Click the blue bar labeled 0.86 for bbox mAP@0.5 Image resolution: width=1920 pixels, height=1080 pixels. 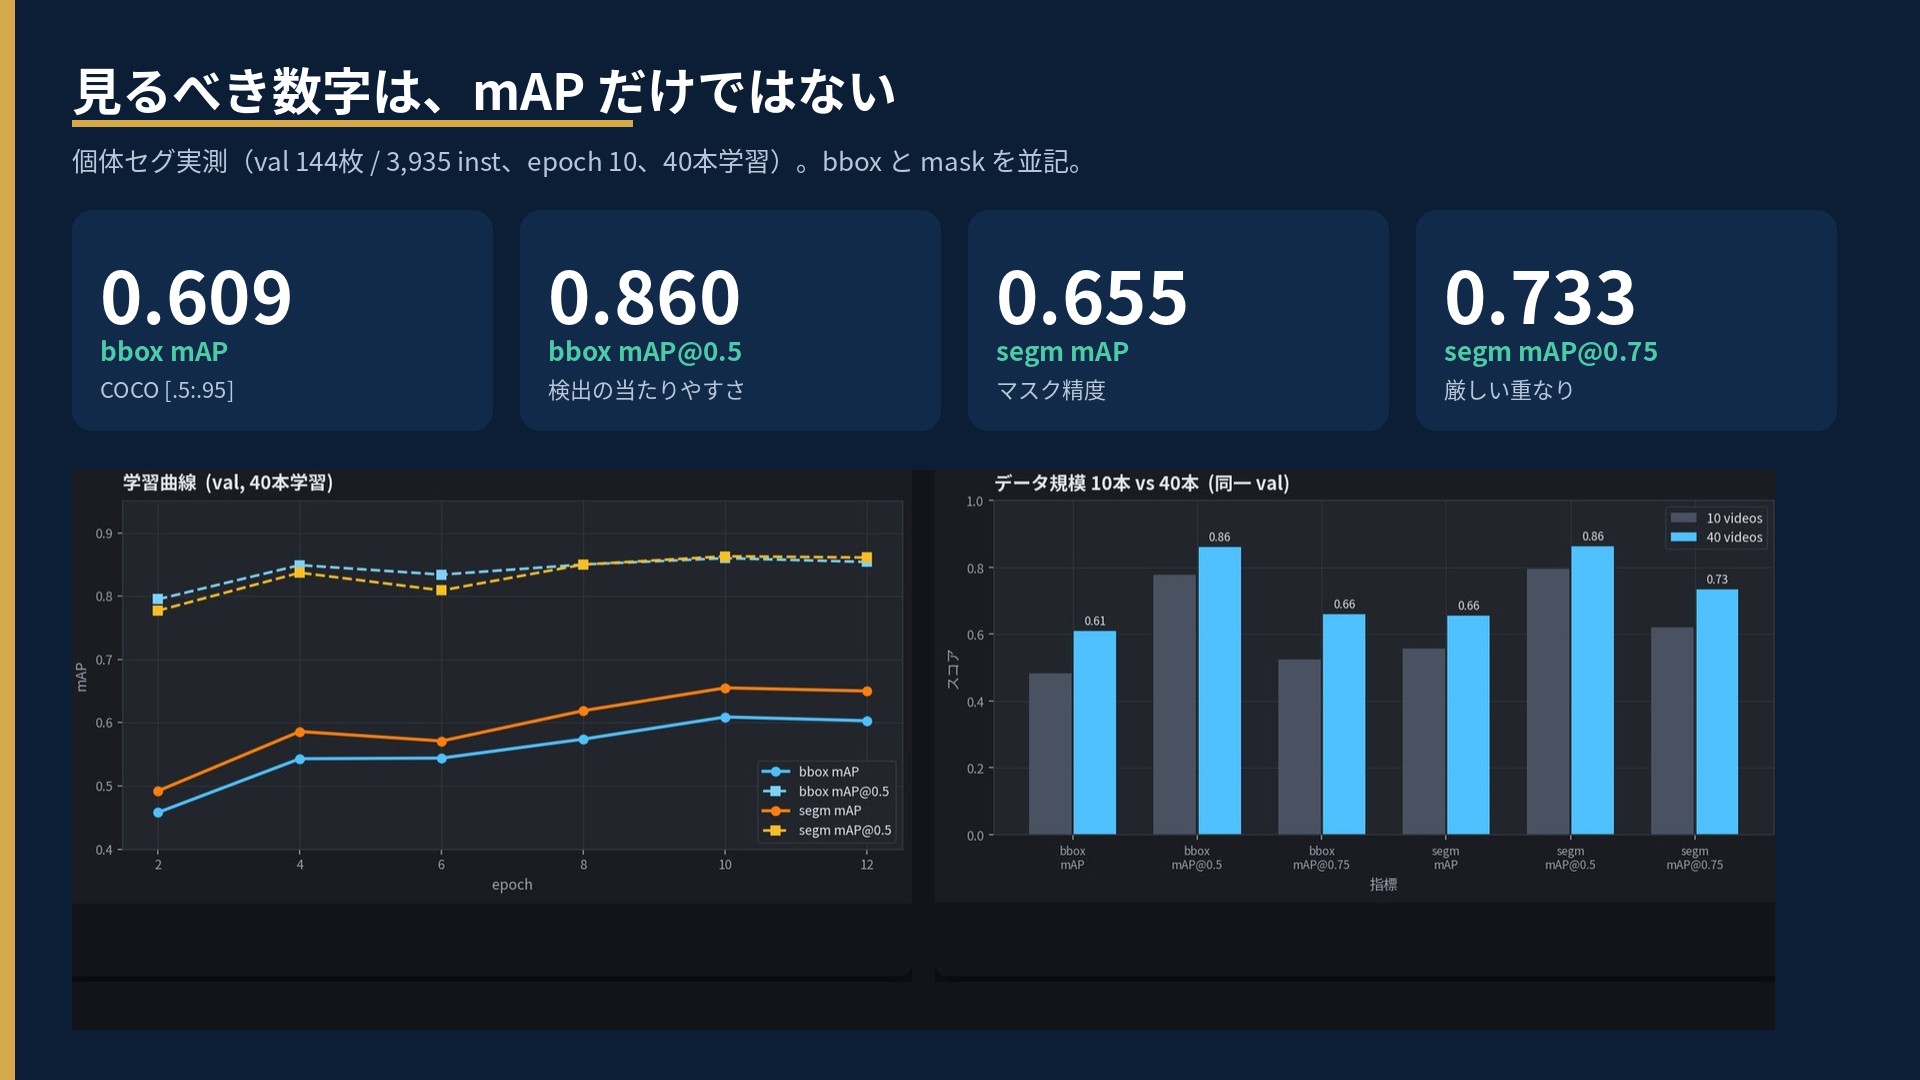tap(1219, 690)
